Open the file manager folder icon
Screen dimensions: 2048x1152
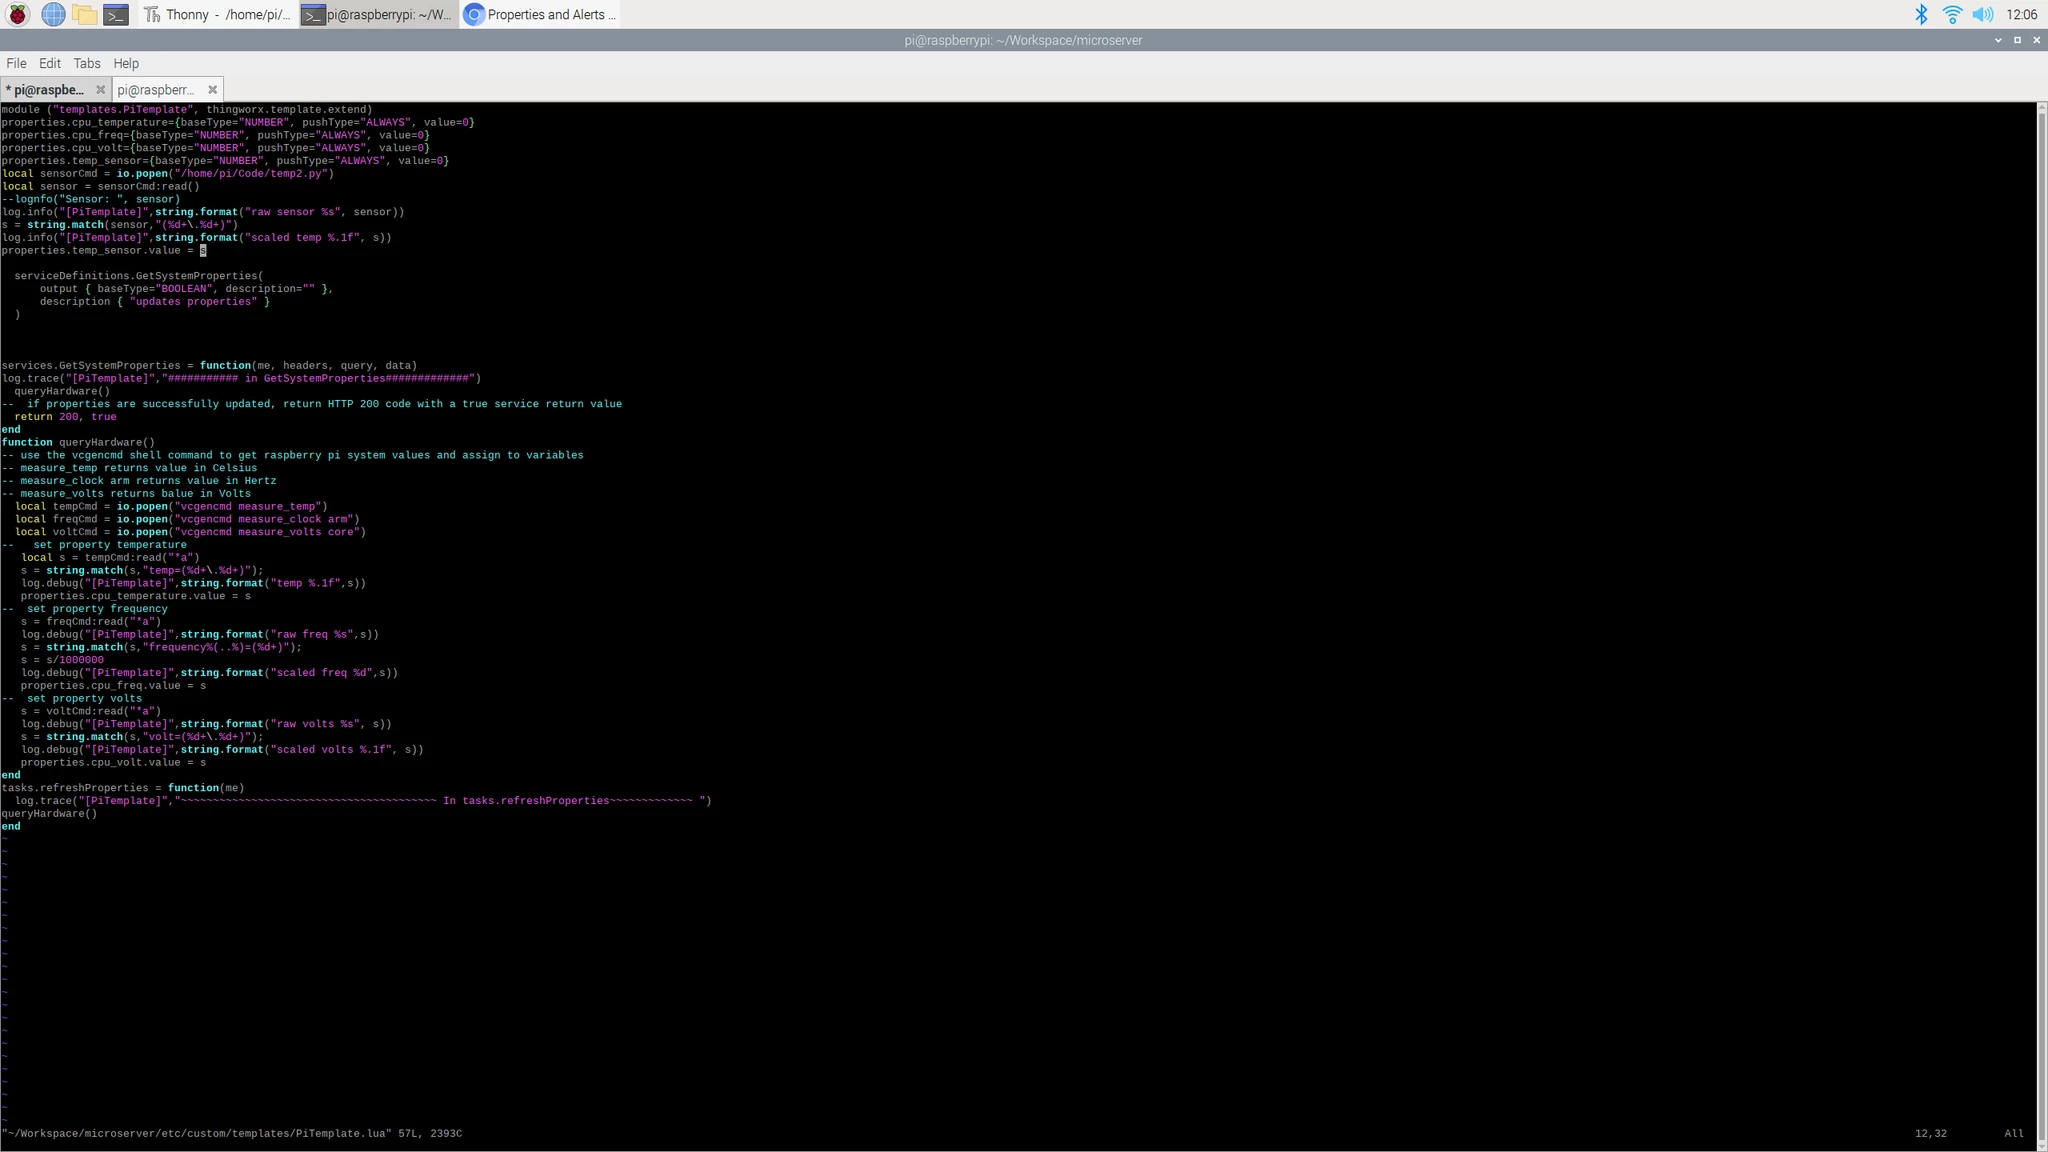point(85,14)
